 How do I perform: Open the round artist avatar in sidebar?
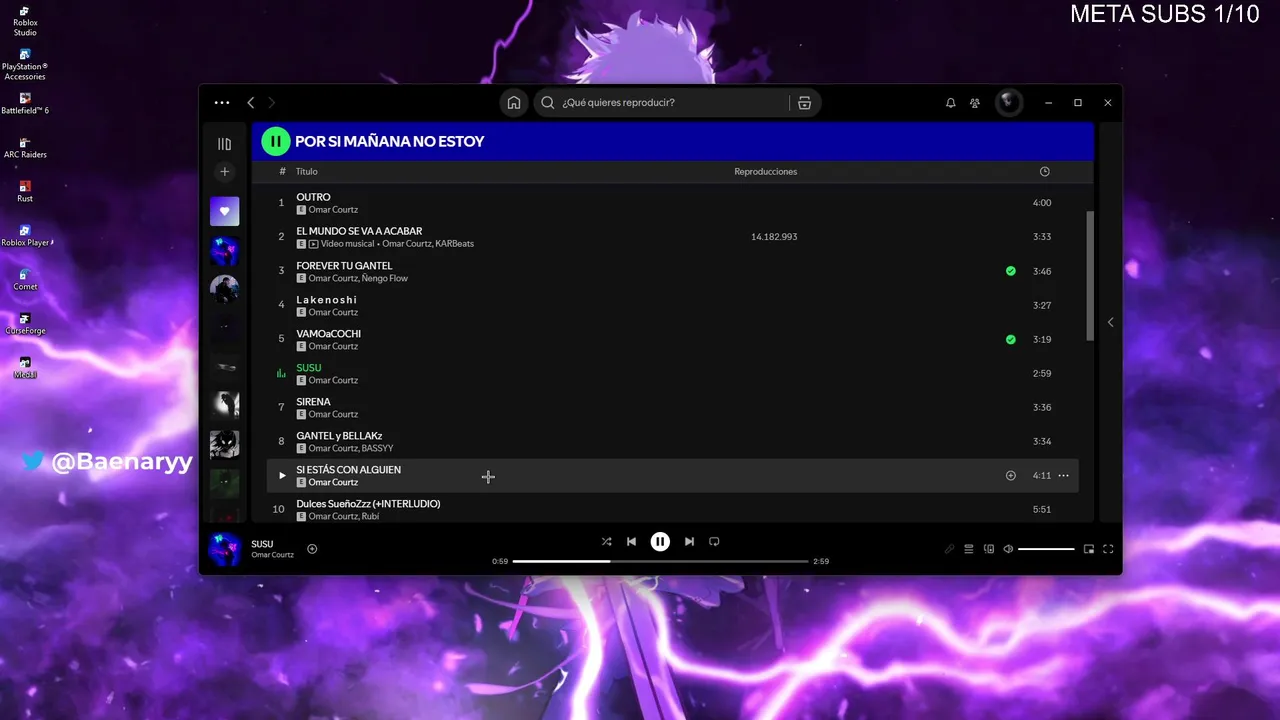[224, 289]
